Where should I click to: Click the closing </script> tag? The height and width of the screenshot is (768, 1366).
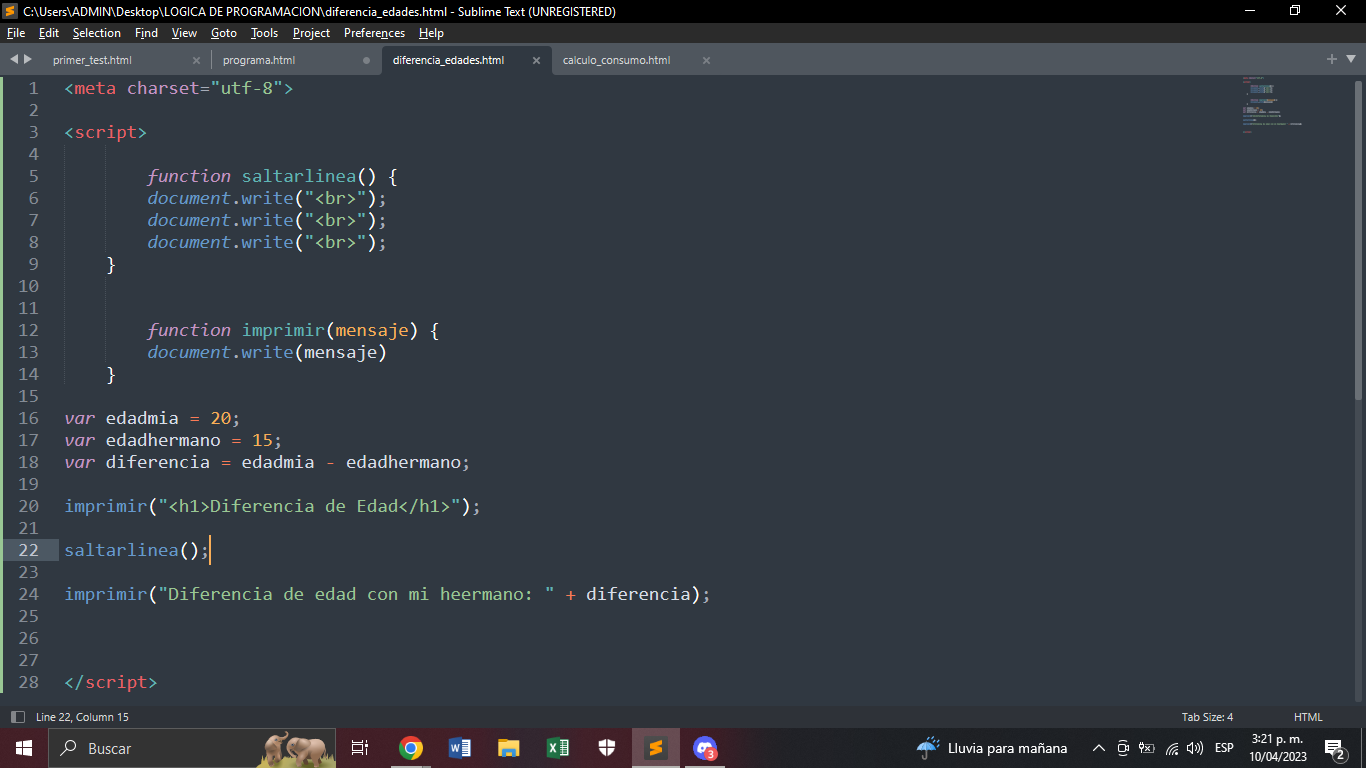[x=111, y=682]
